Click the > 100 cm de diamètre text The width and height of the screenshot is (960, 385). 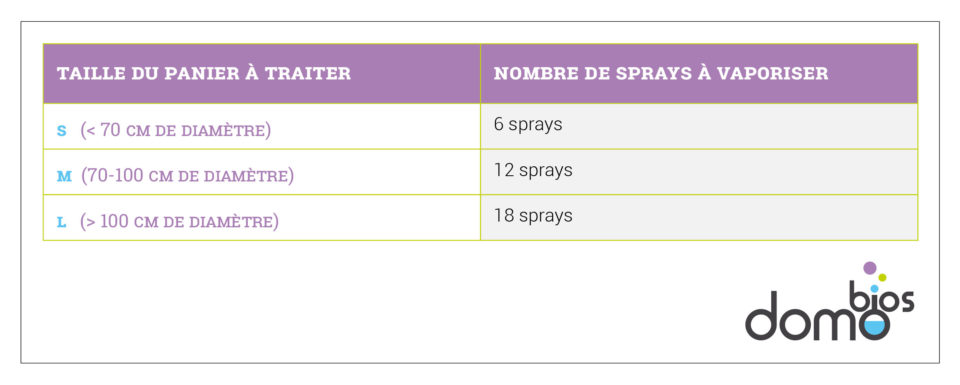pyautogui.click(x=179, y=222)
